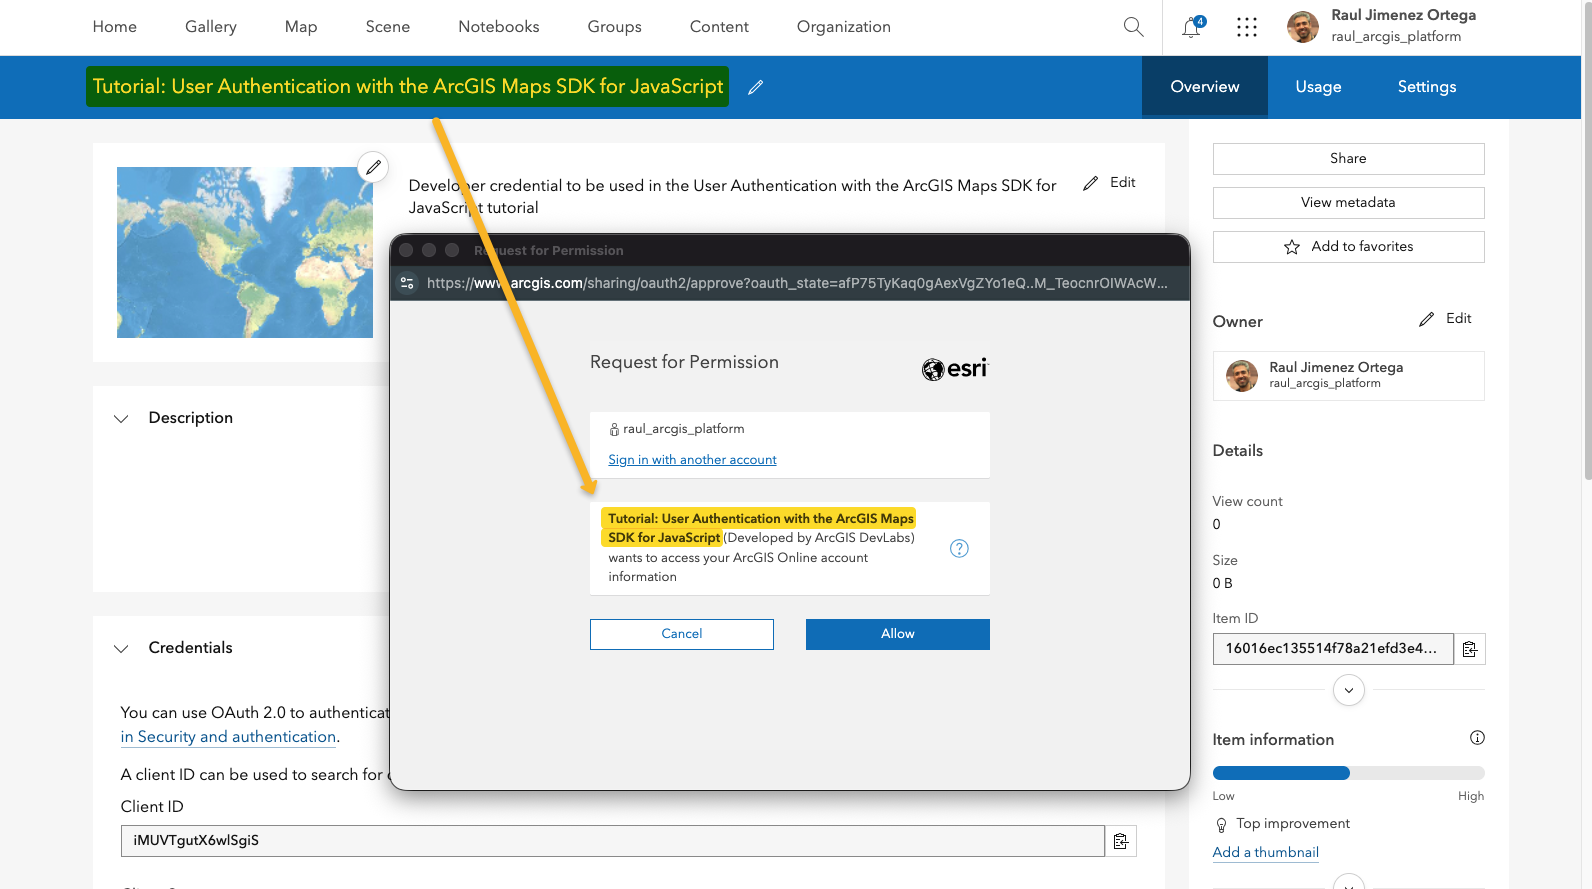Click the site info icon in popup address bar
1592x889 pixels.
point(407,283)
